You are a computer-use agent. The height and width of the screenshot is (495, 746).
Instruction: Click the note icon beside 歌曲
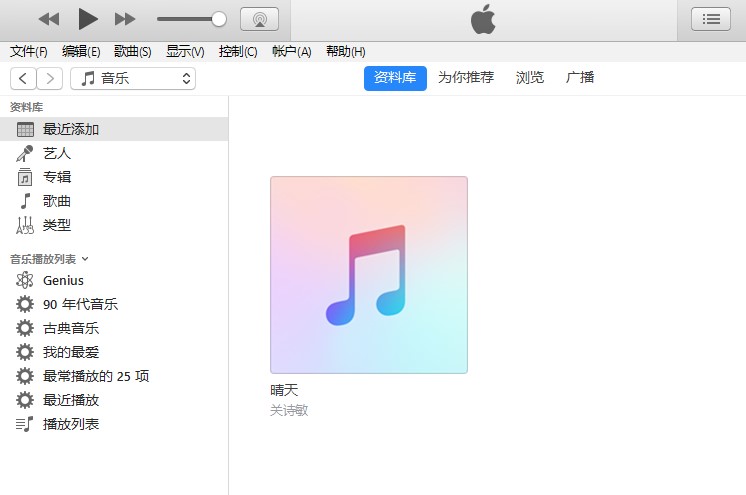click(25, 201)
